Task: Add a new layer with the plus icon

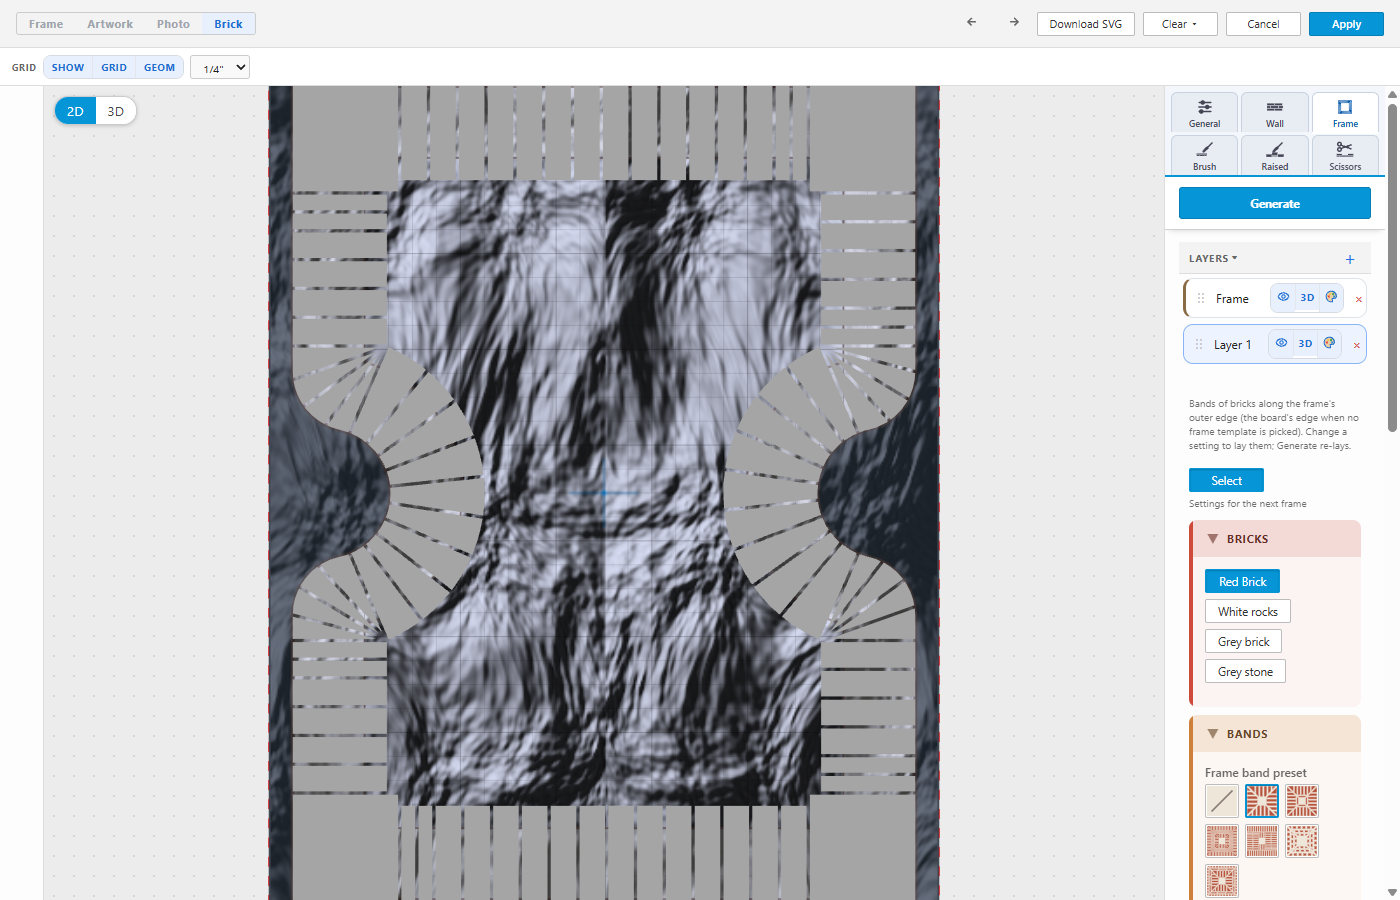Action: tap(1350, 259)
